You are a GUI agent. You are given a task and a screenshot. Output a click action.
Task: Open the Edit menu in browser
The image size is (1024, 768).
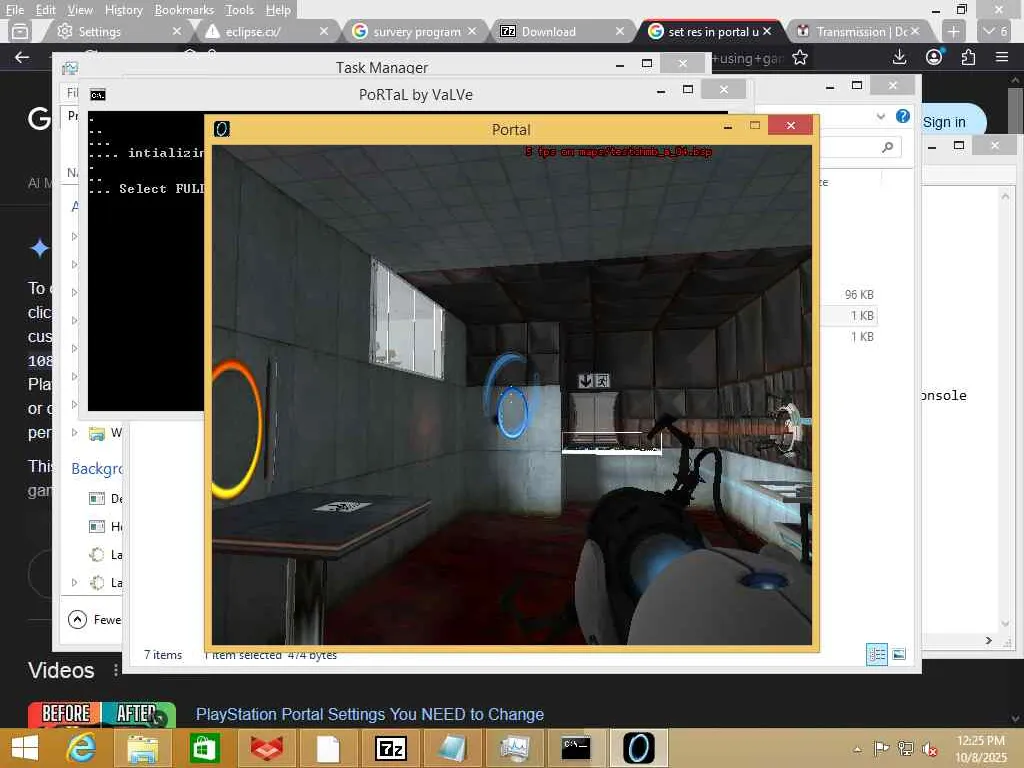[x=45, y=10]
